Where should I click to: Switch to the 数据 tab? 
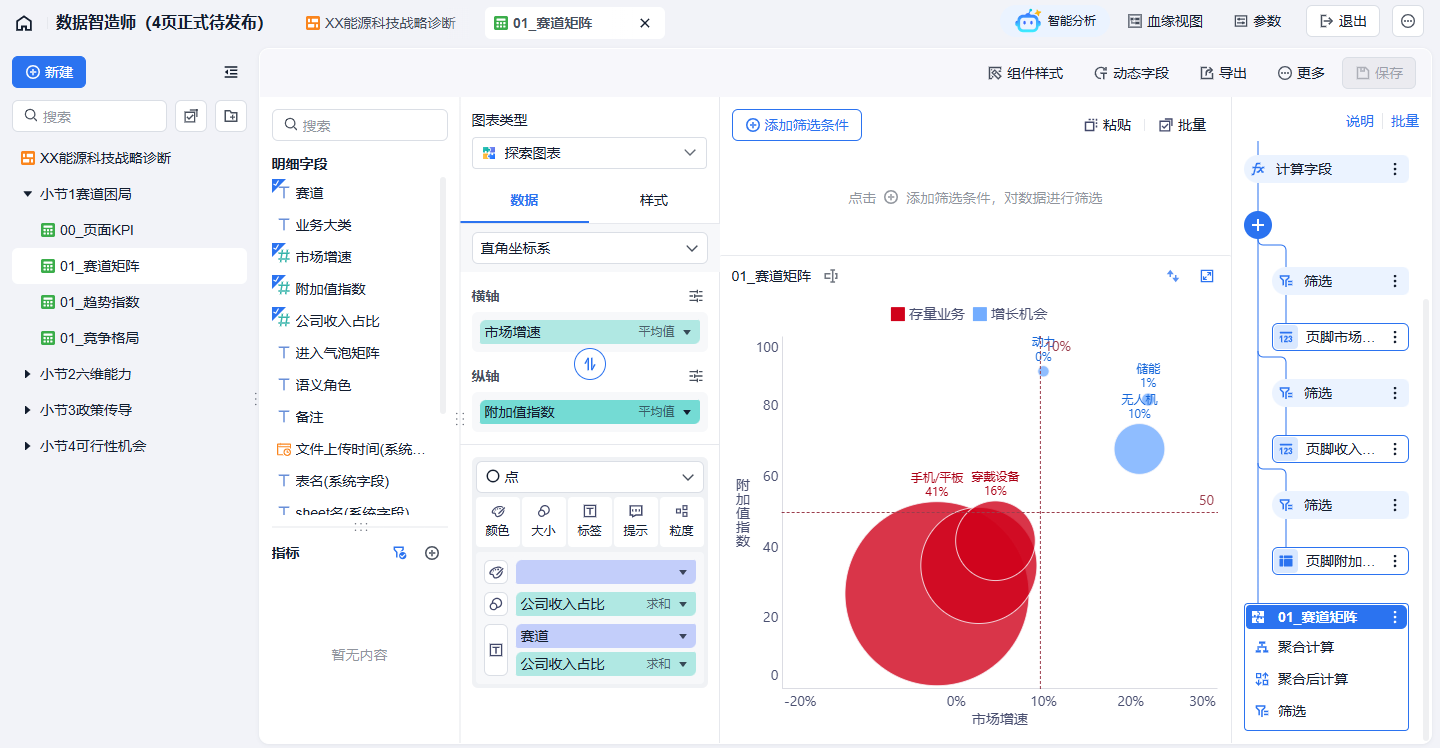tap(524, 200)
